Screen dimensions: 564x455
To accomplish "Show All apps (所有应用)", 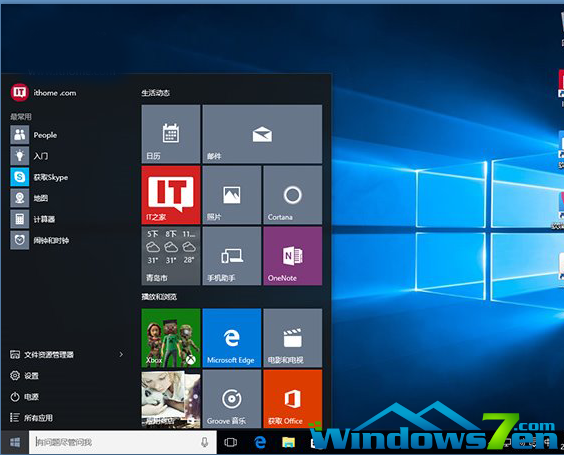I will [x=31, y=418].
